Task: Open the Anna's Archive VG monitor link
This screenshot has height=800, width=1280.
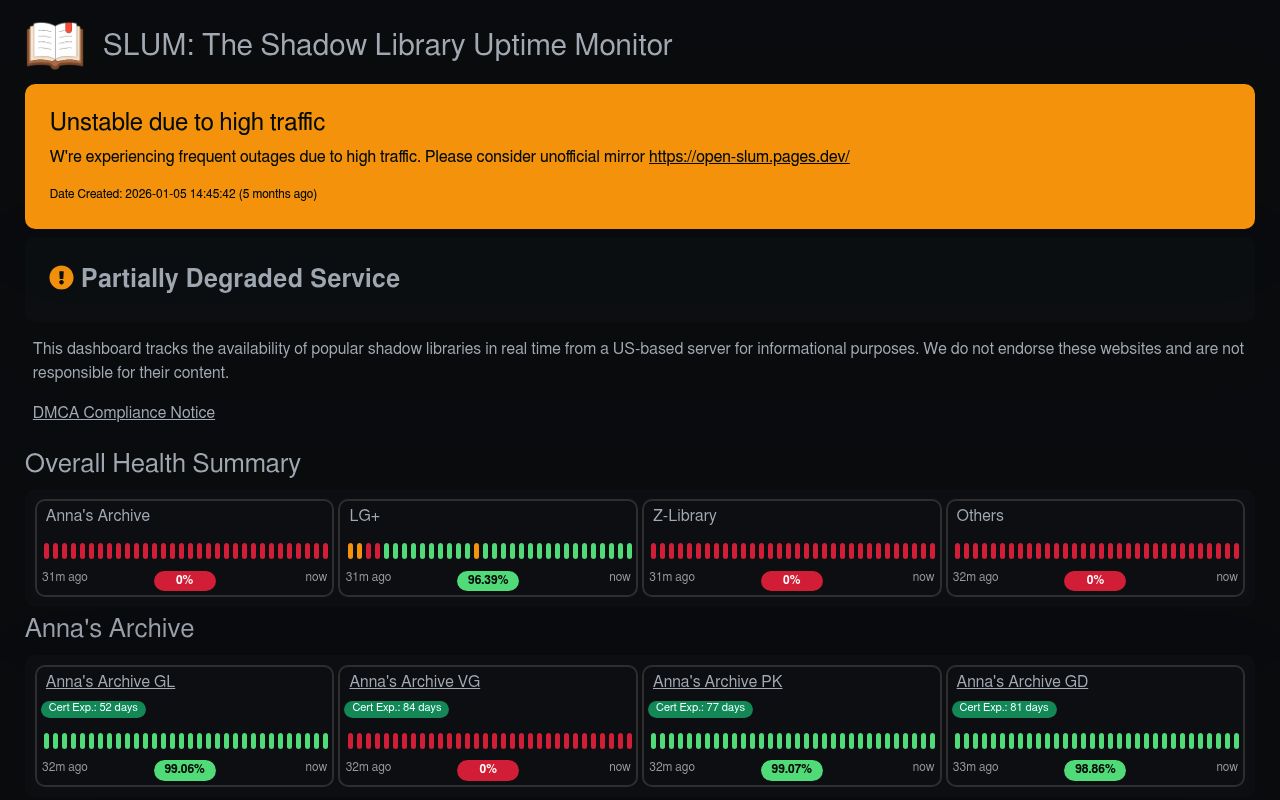Action: click(x=415, y=681)
